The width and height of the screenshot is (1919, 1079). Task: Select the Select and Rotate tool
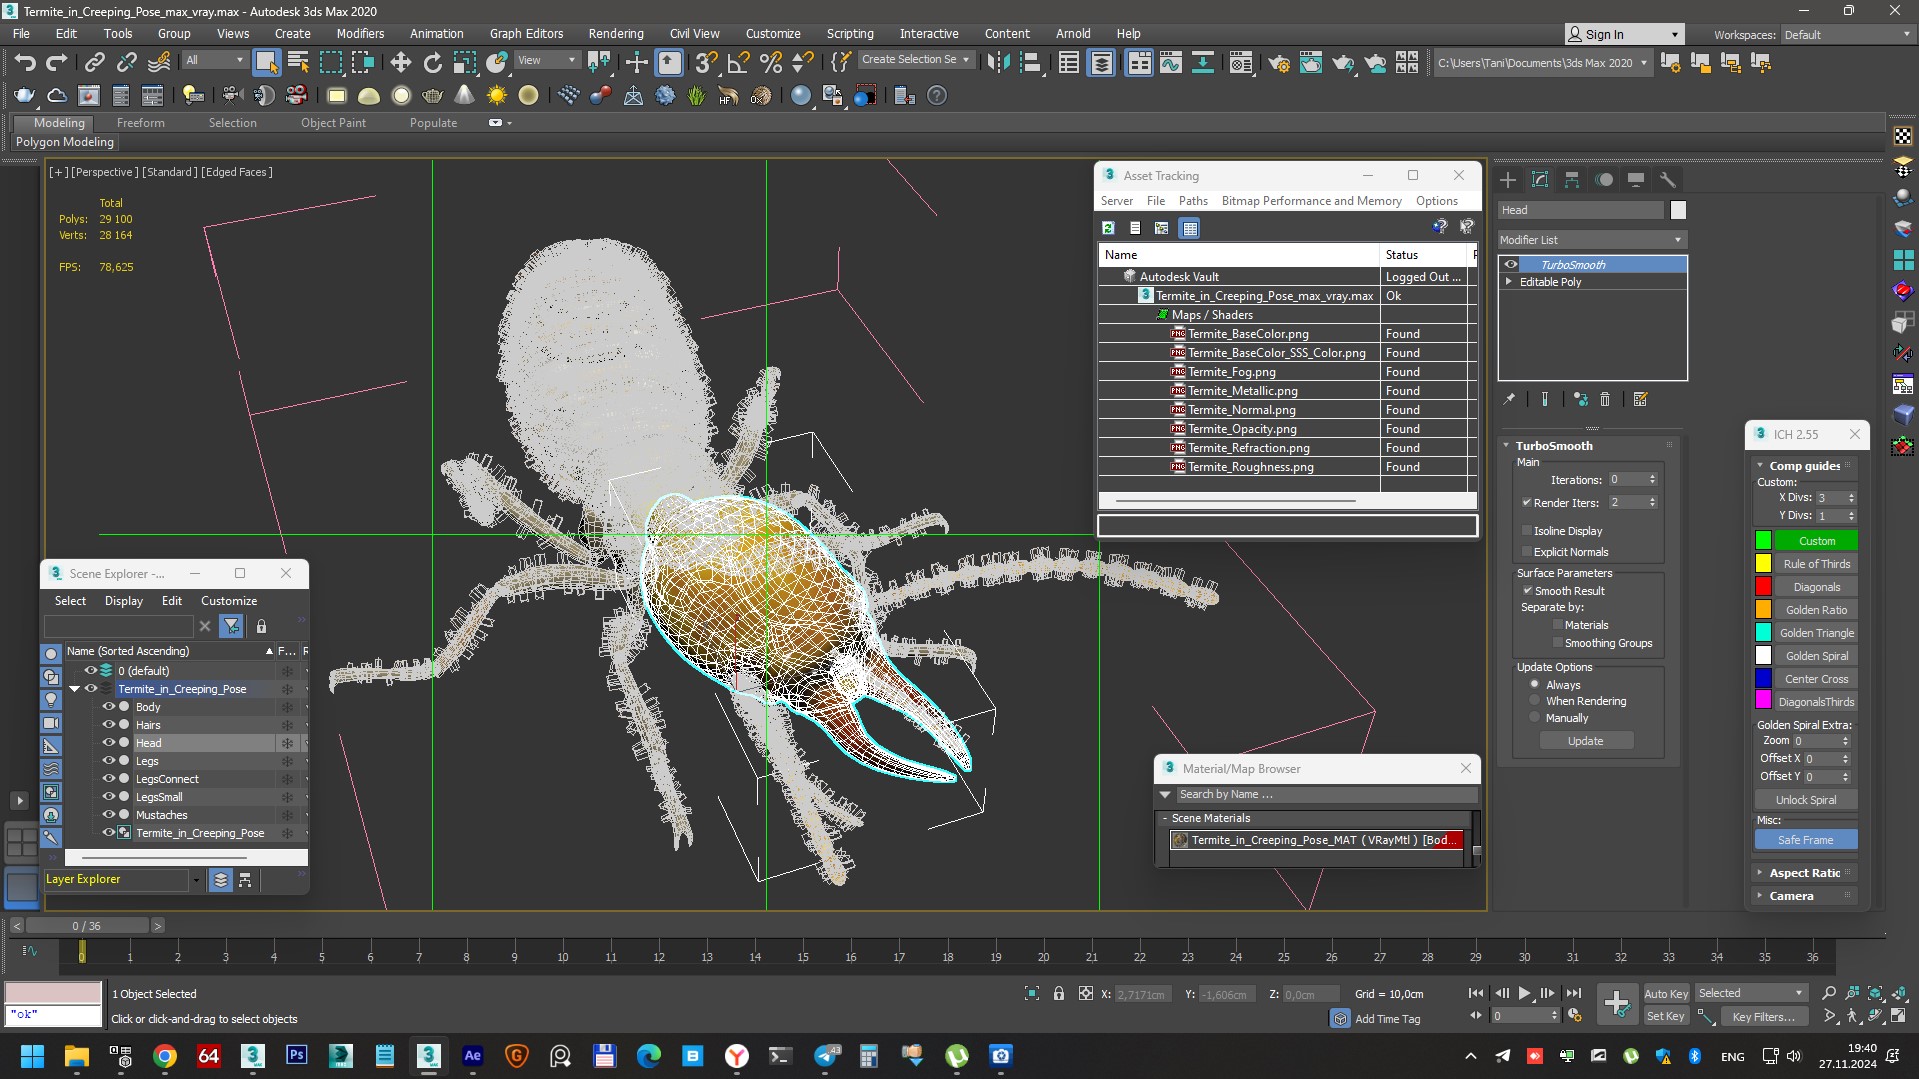432,63
